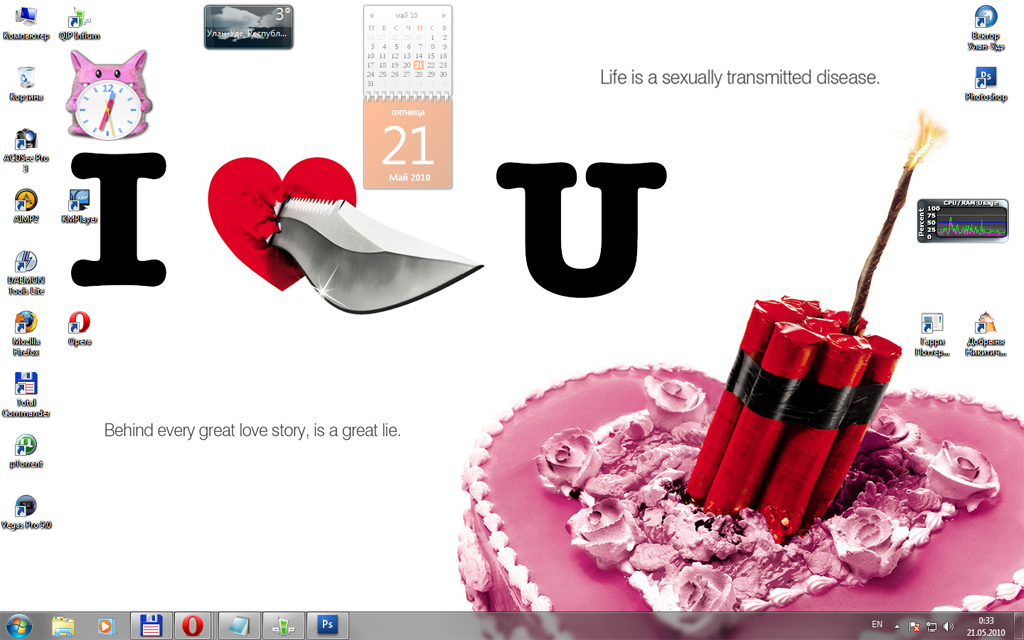Select the Total Commander desktop shortcut
The height and width of the screenshot is (640, 1024).
26,385
